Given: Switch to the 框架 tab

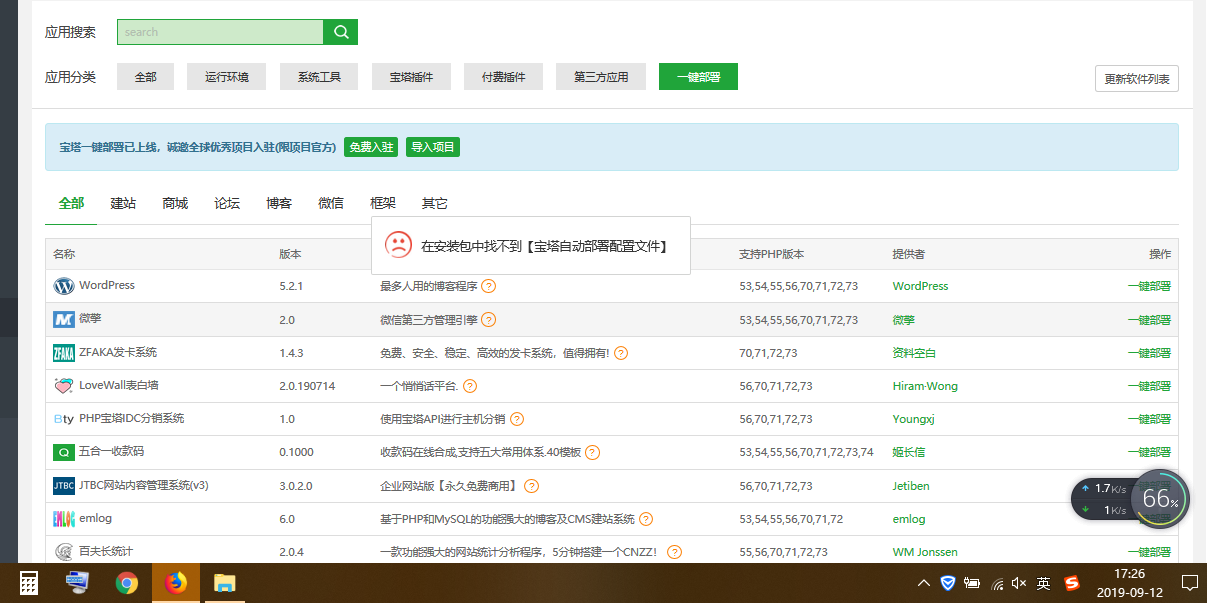Looking at the screenshot, I should tap(383, 203).
